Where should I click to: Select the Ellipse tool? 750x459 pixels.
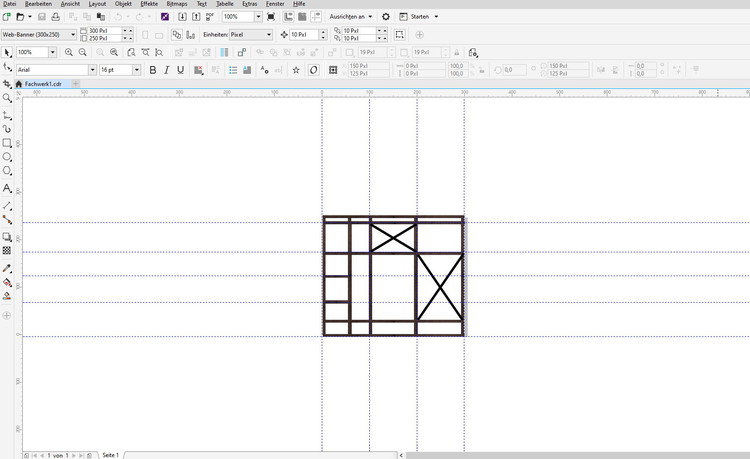coord(7,157)
